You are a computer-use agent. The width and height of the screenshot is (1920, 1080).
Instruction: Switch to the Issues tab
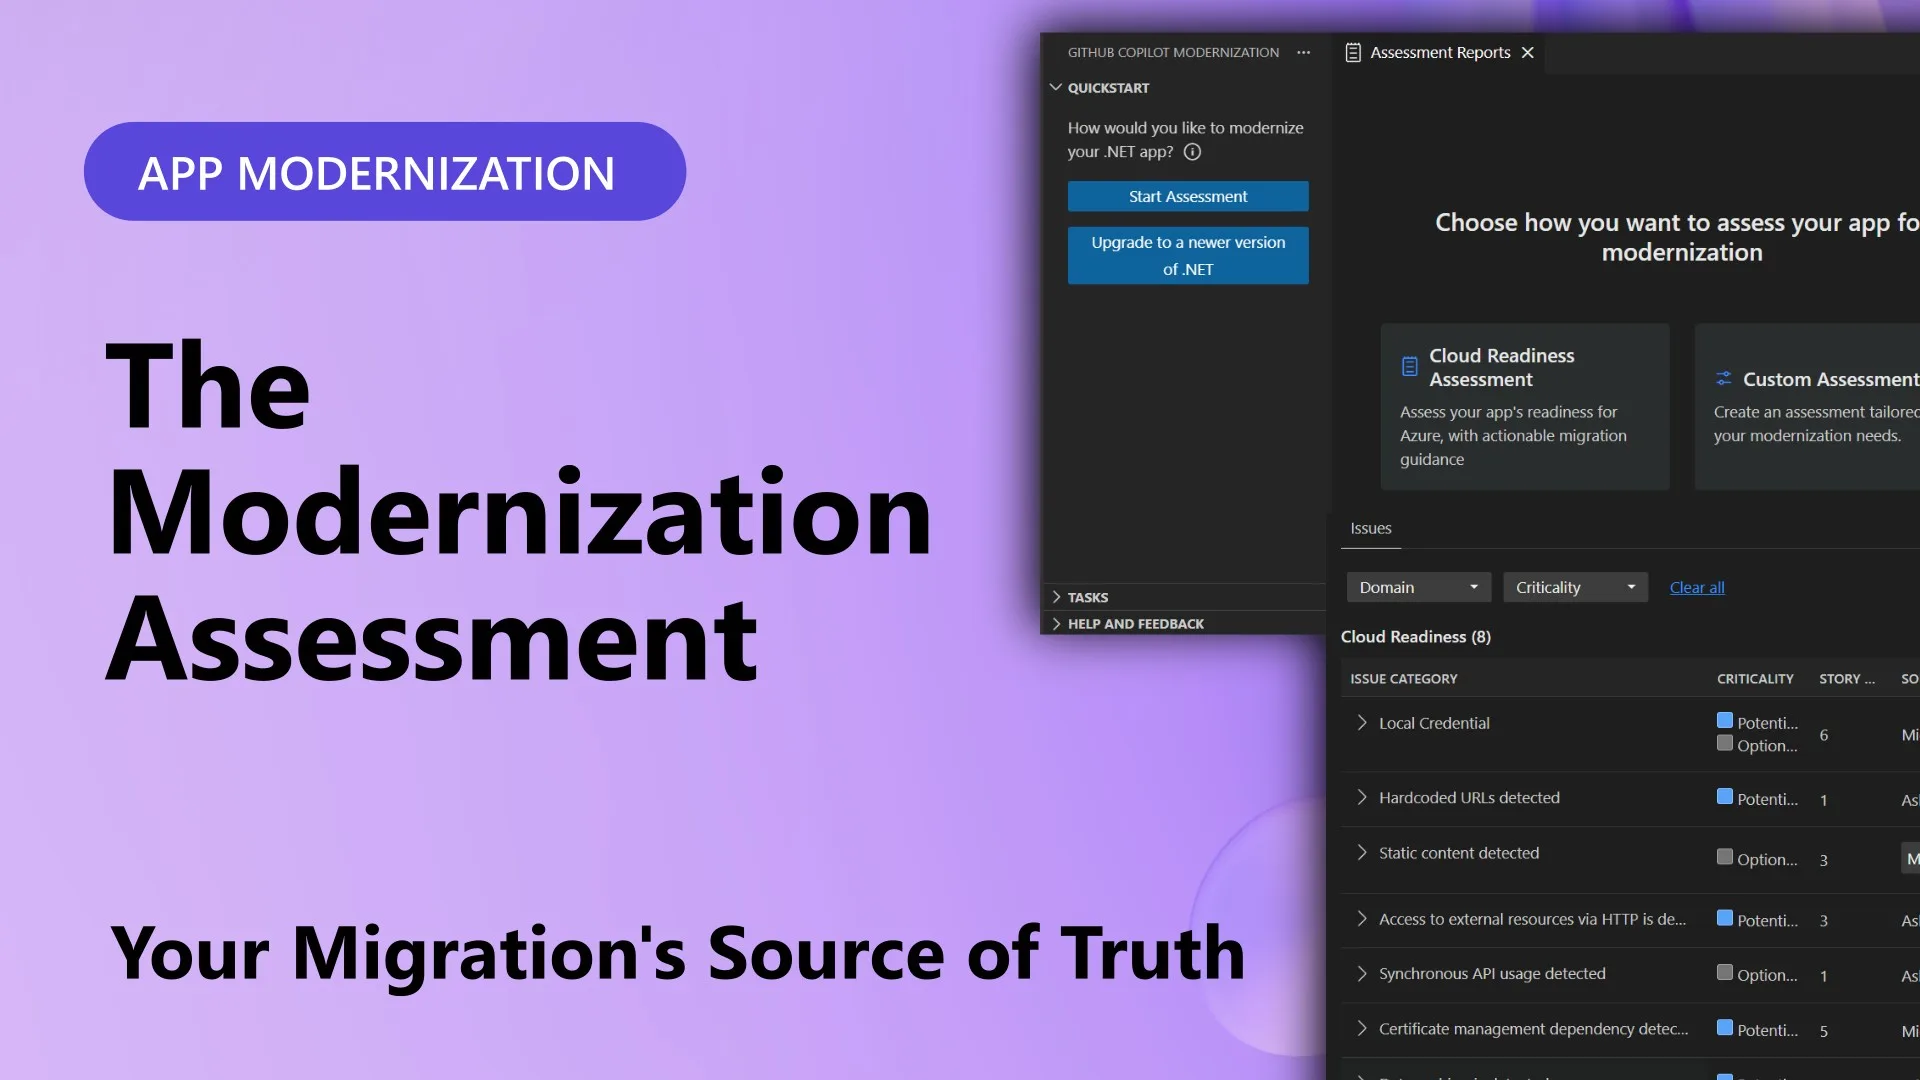(x=1369, y=528)
